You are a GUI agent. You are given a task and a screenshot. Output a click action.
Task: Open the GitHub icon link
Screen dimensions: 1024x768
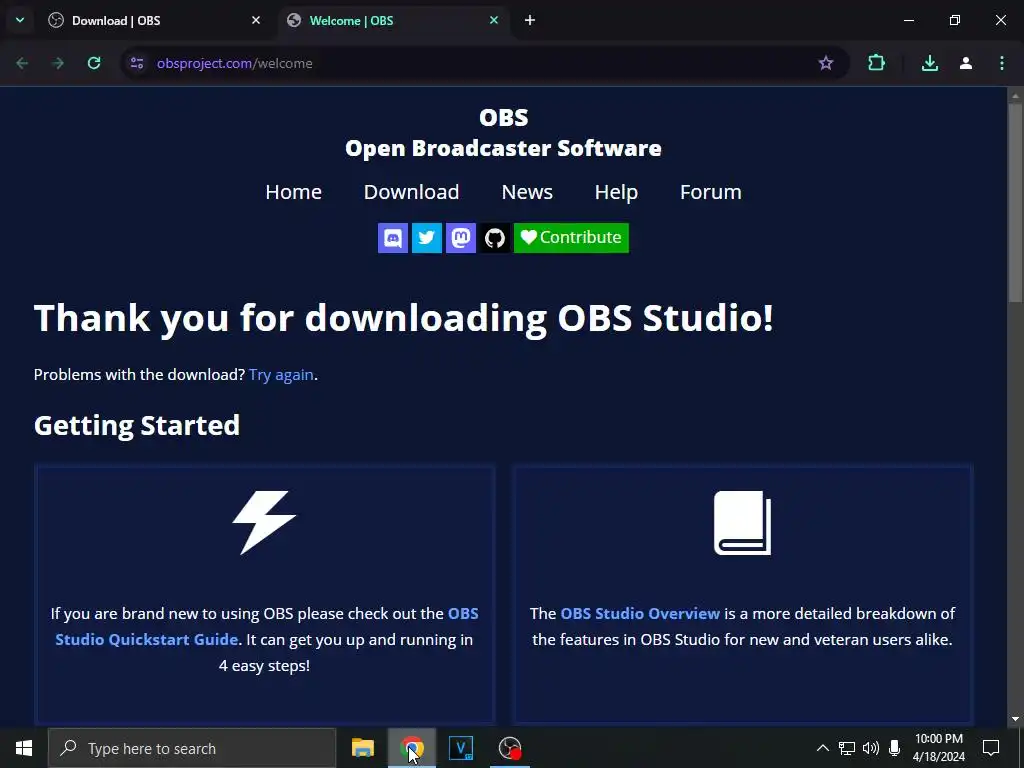coord(494,238)
